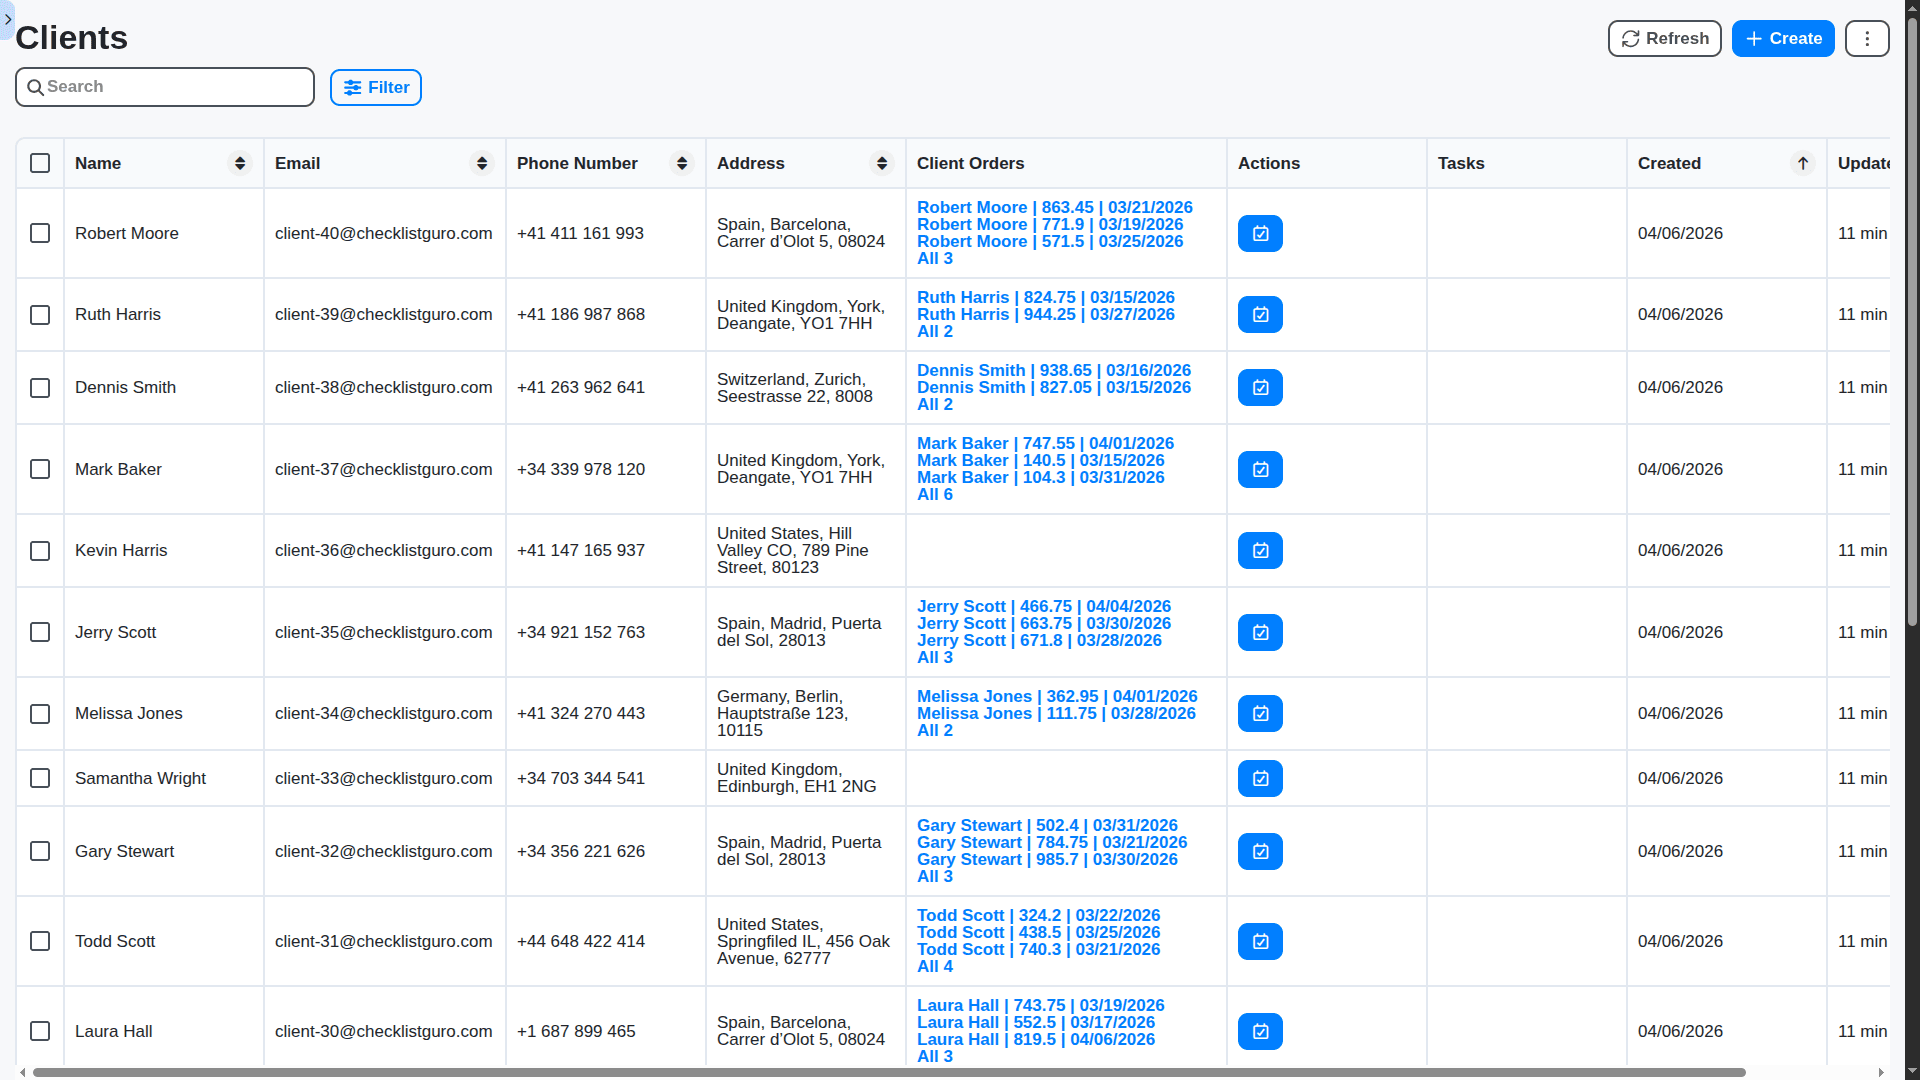Sort by the Name column arrows
The width and height of the screenshot is (1920, 1080).
(240, 164)
